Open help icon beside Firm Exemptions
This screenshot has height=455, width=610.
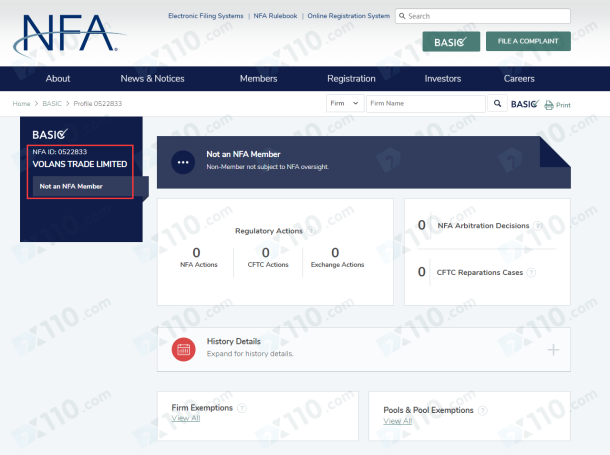242,408
